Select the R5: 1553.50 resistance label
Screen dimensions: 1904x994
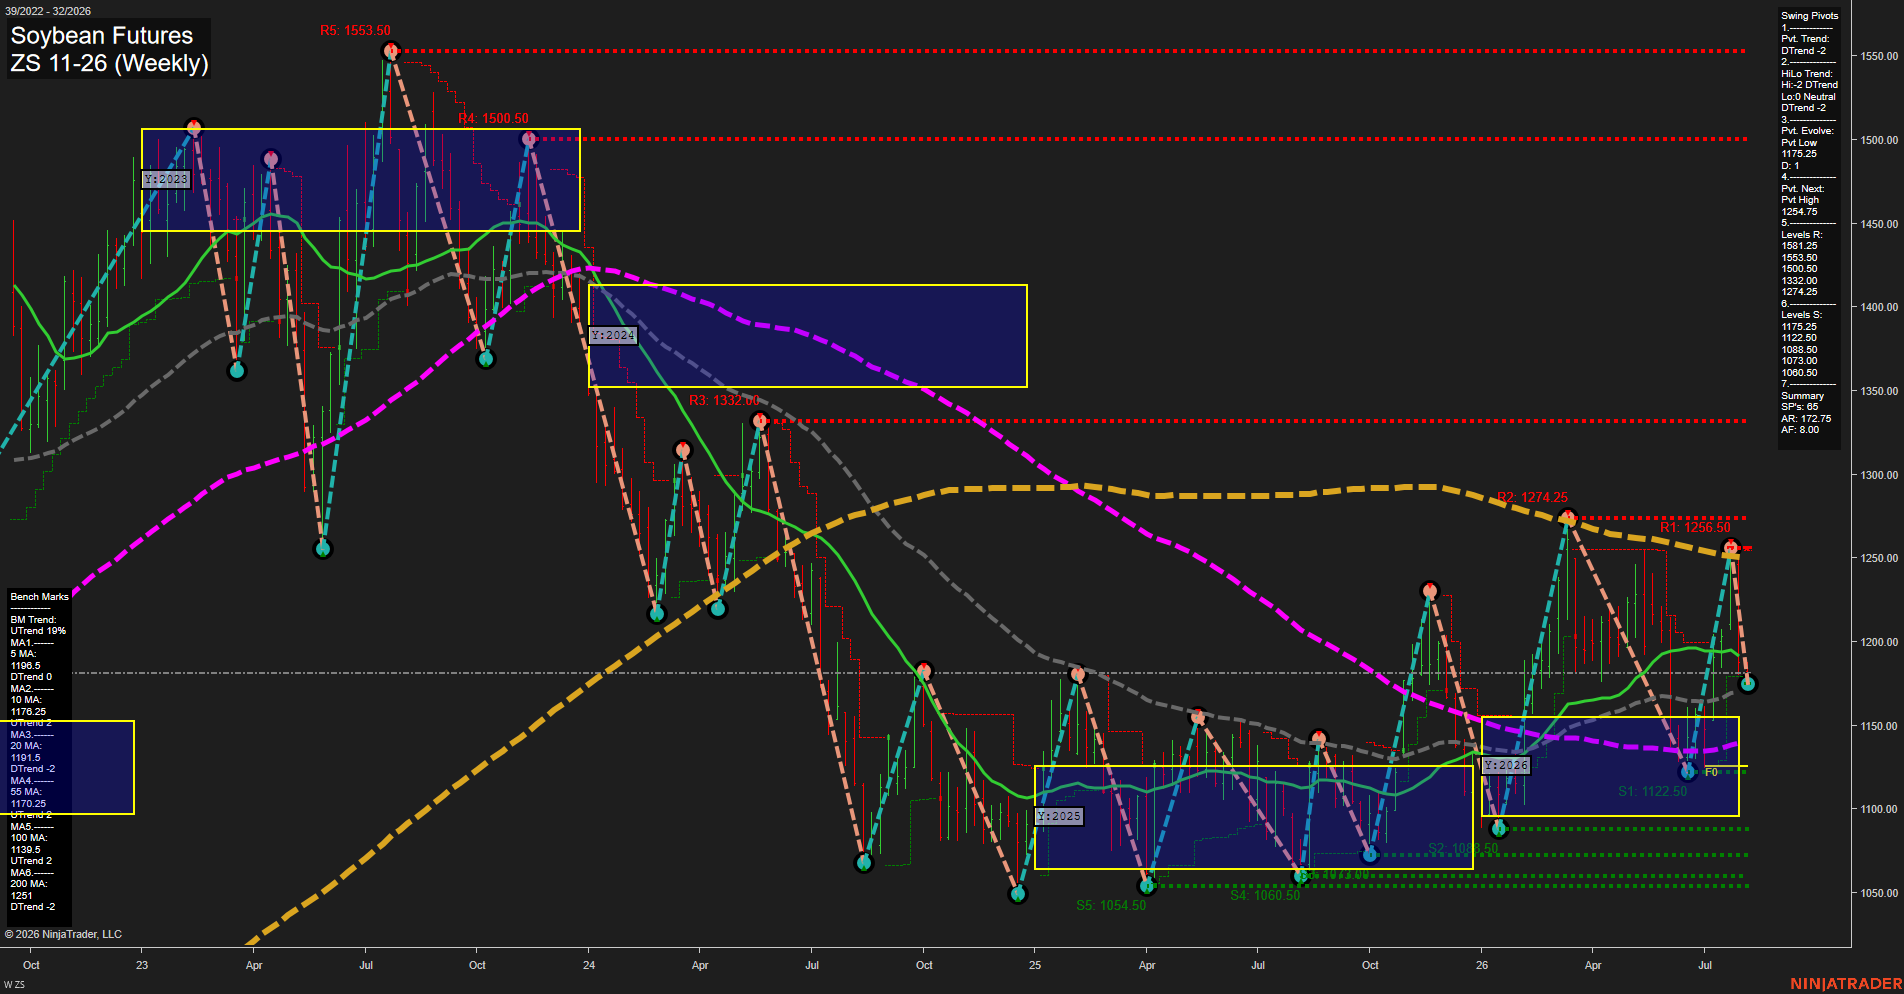click(x=355, y=31)
